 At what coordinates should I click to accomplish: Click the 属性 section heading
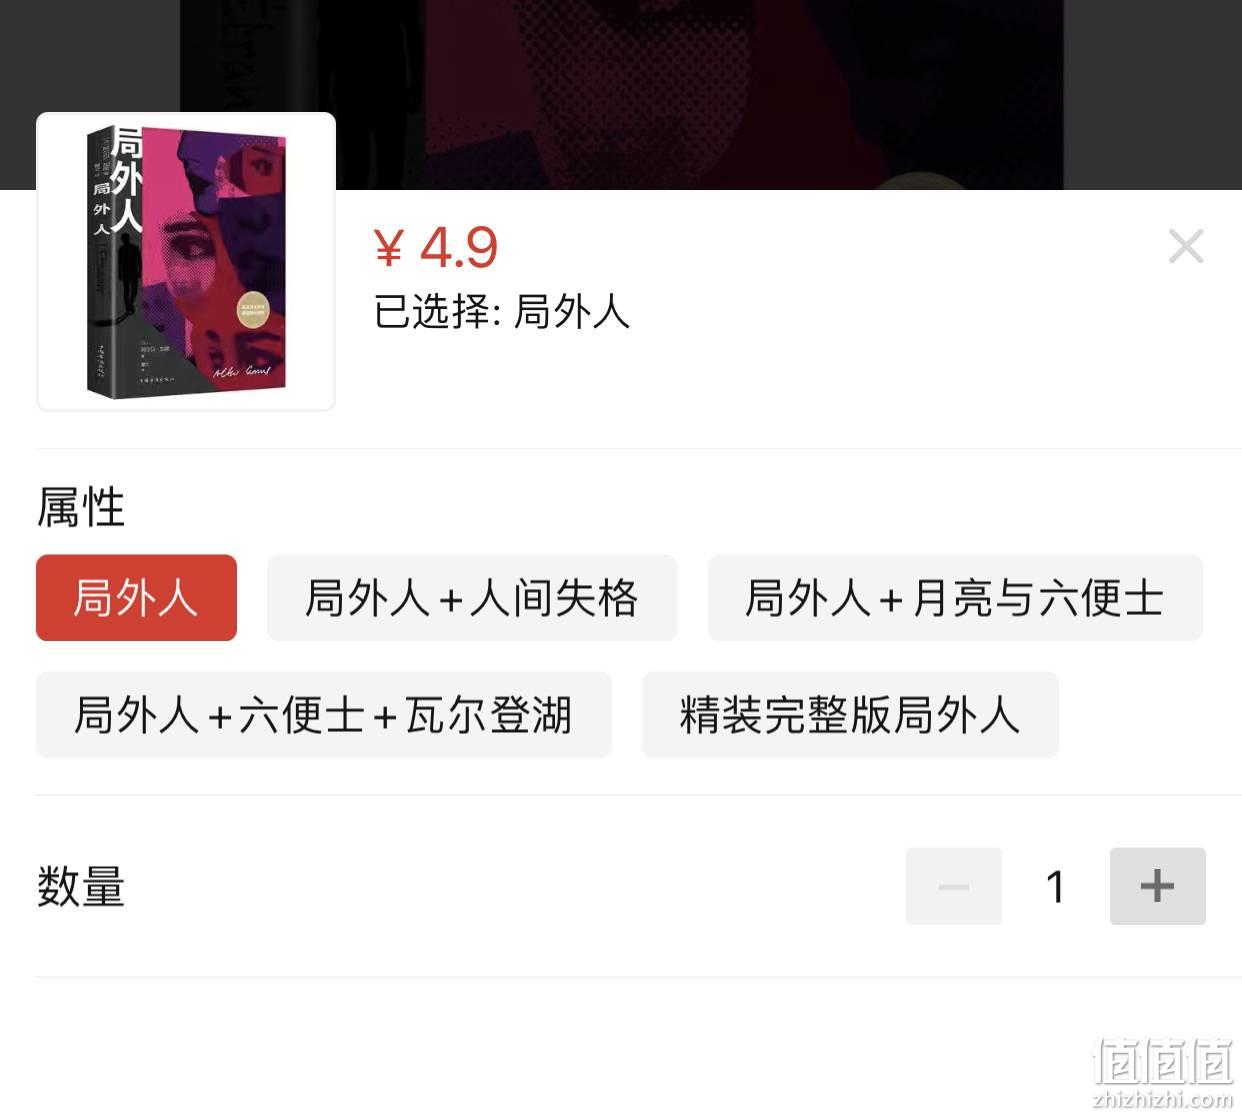pyautogui.click(x=81, y=508)
